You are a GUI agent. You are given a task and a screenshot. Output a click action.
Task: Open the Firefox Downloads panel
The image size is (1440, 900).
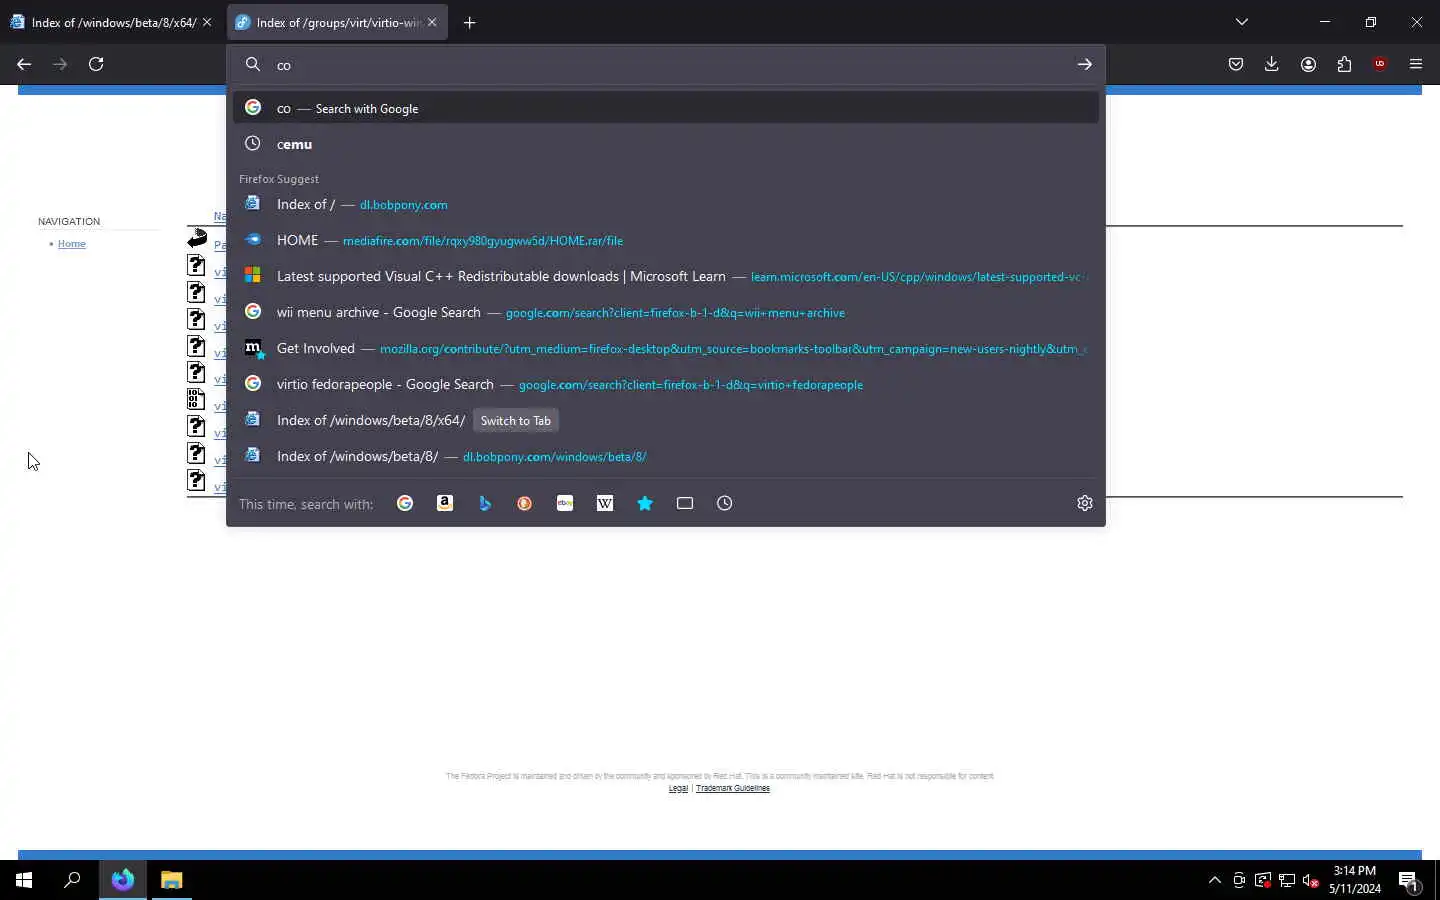click(1272, 64)
